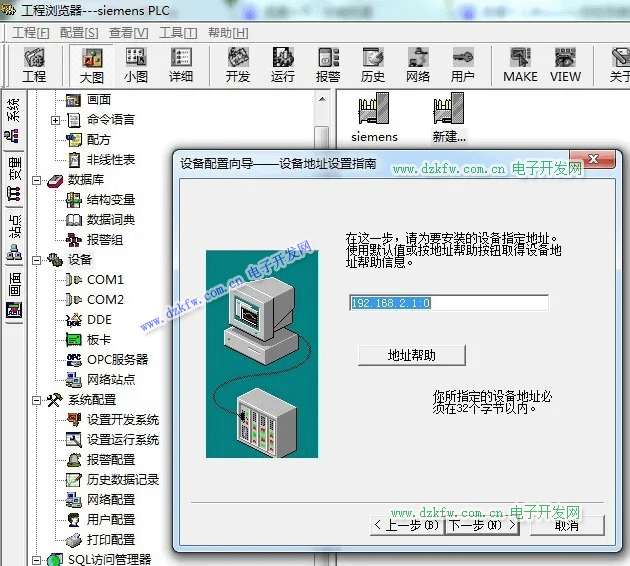
Task: Collapse the 系统配置 tree node
Action: click(x=37, y=400)
